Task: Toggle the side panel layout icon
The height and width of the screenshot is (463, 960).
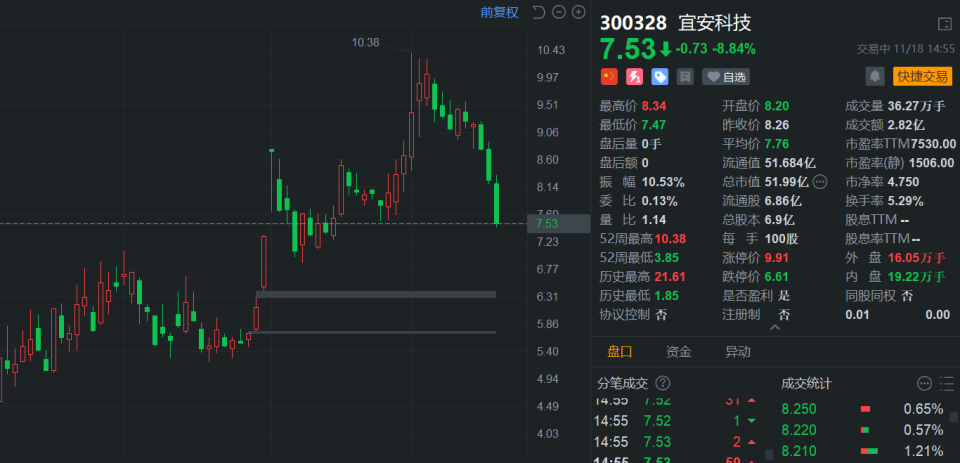Action: click(944, 24)
